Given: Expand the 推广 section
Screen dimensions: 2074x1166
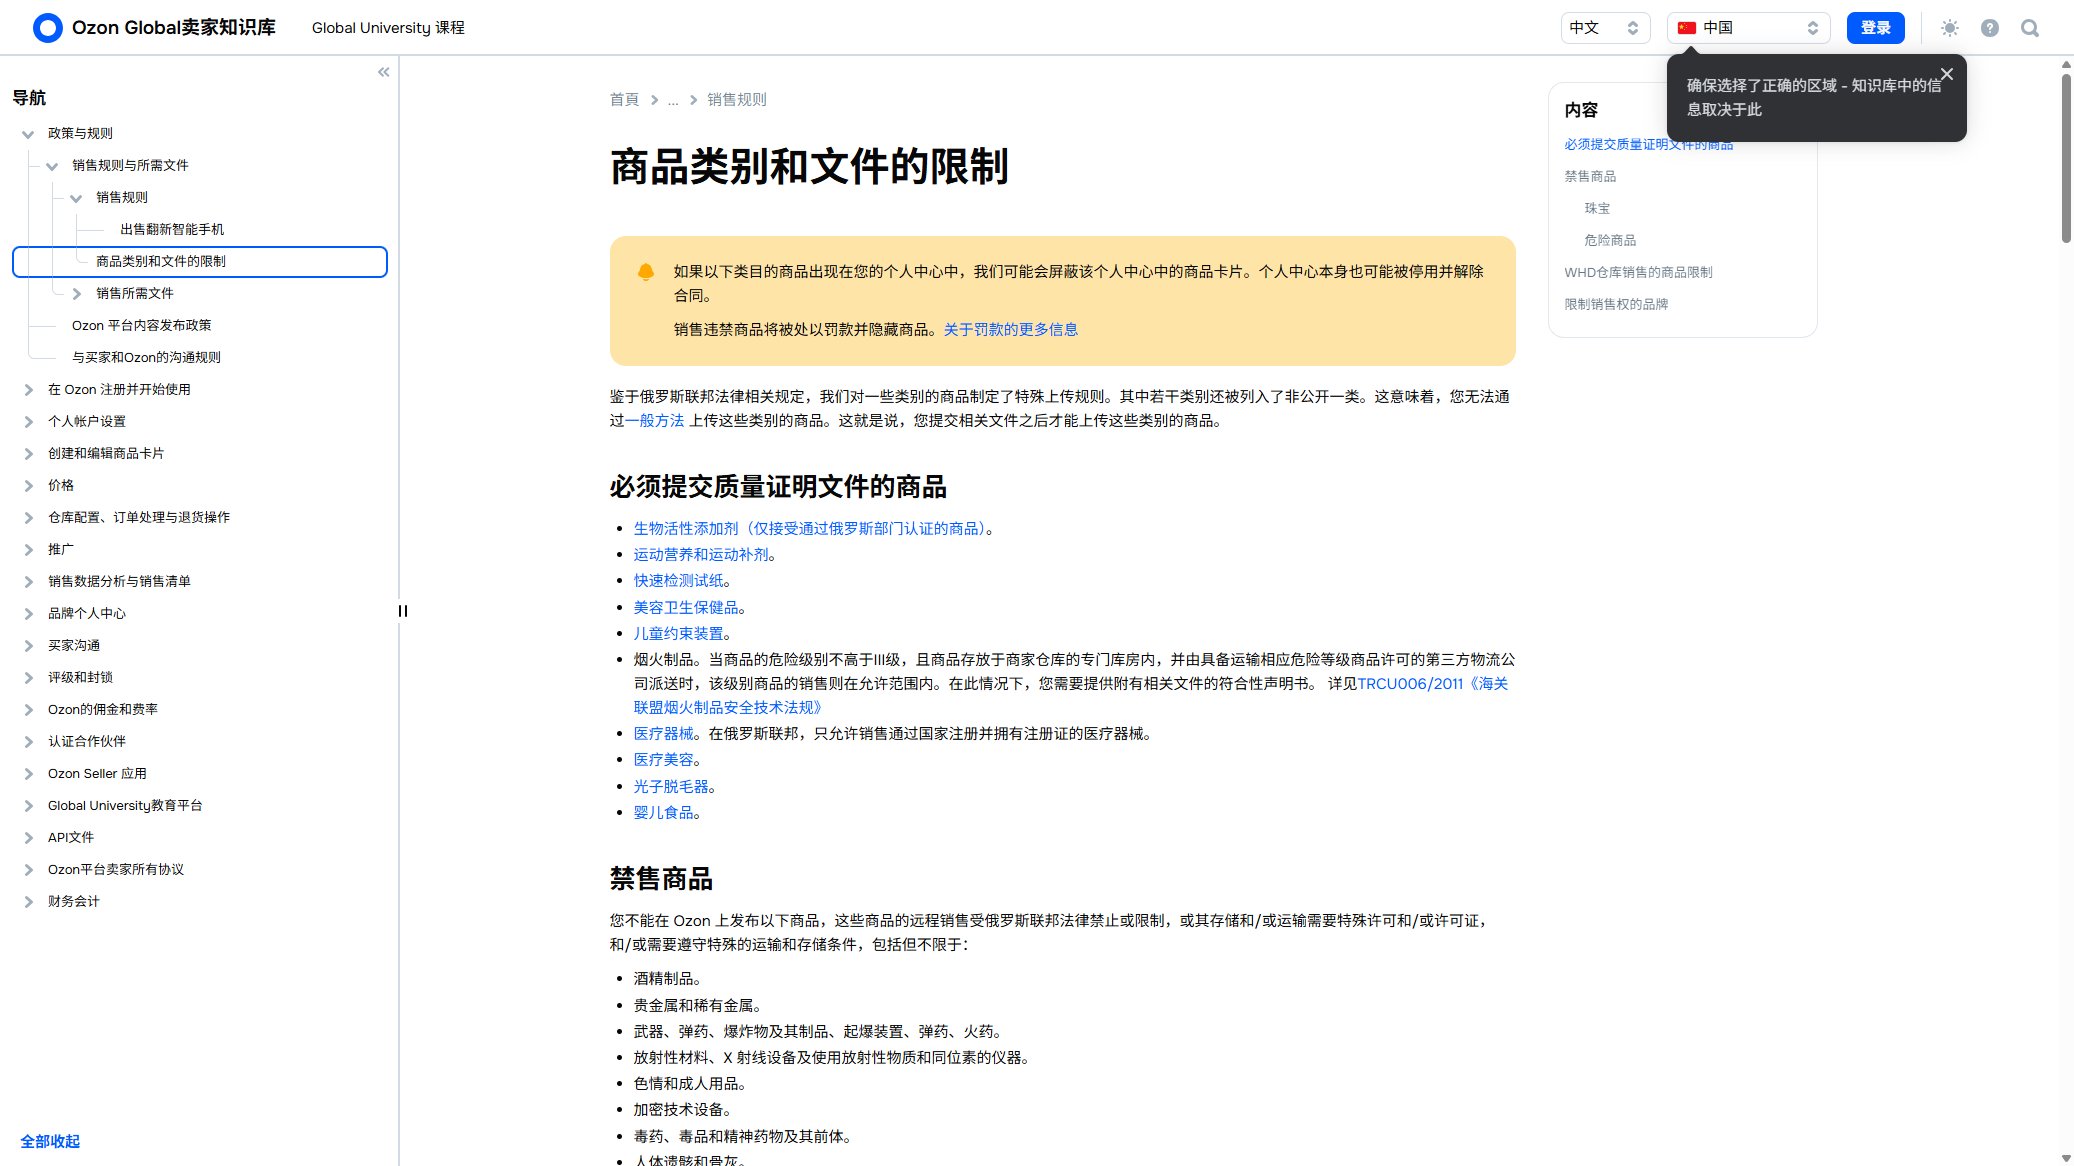Looking at the screenshot, I should (x=28, y=550).
